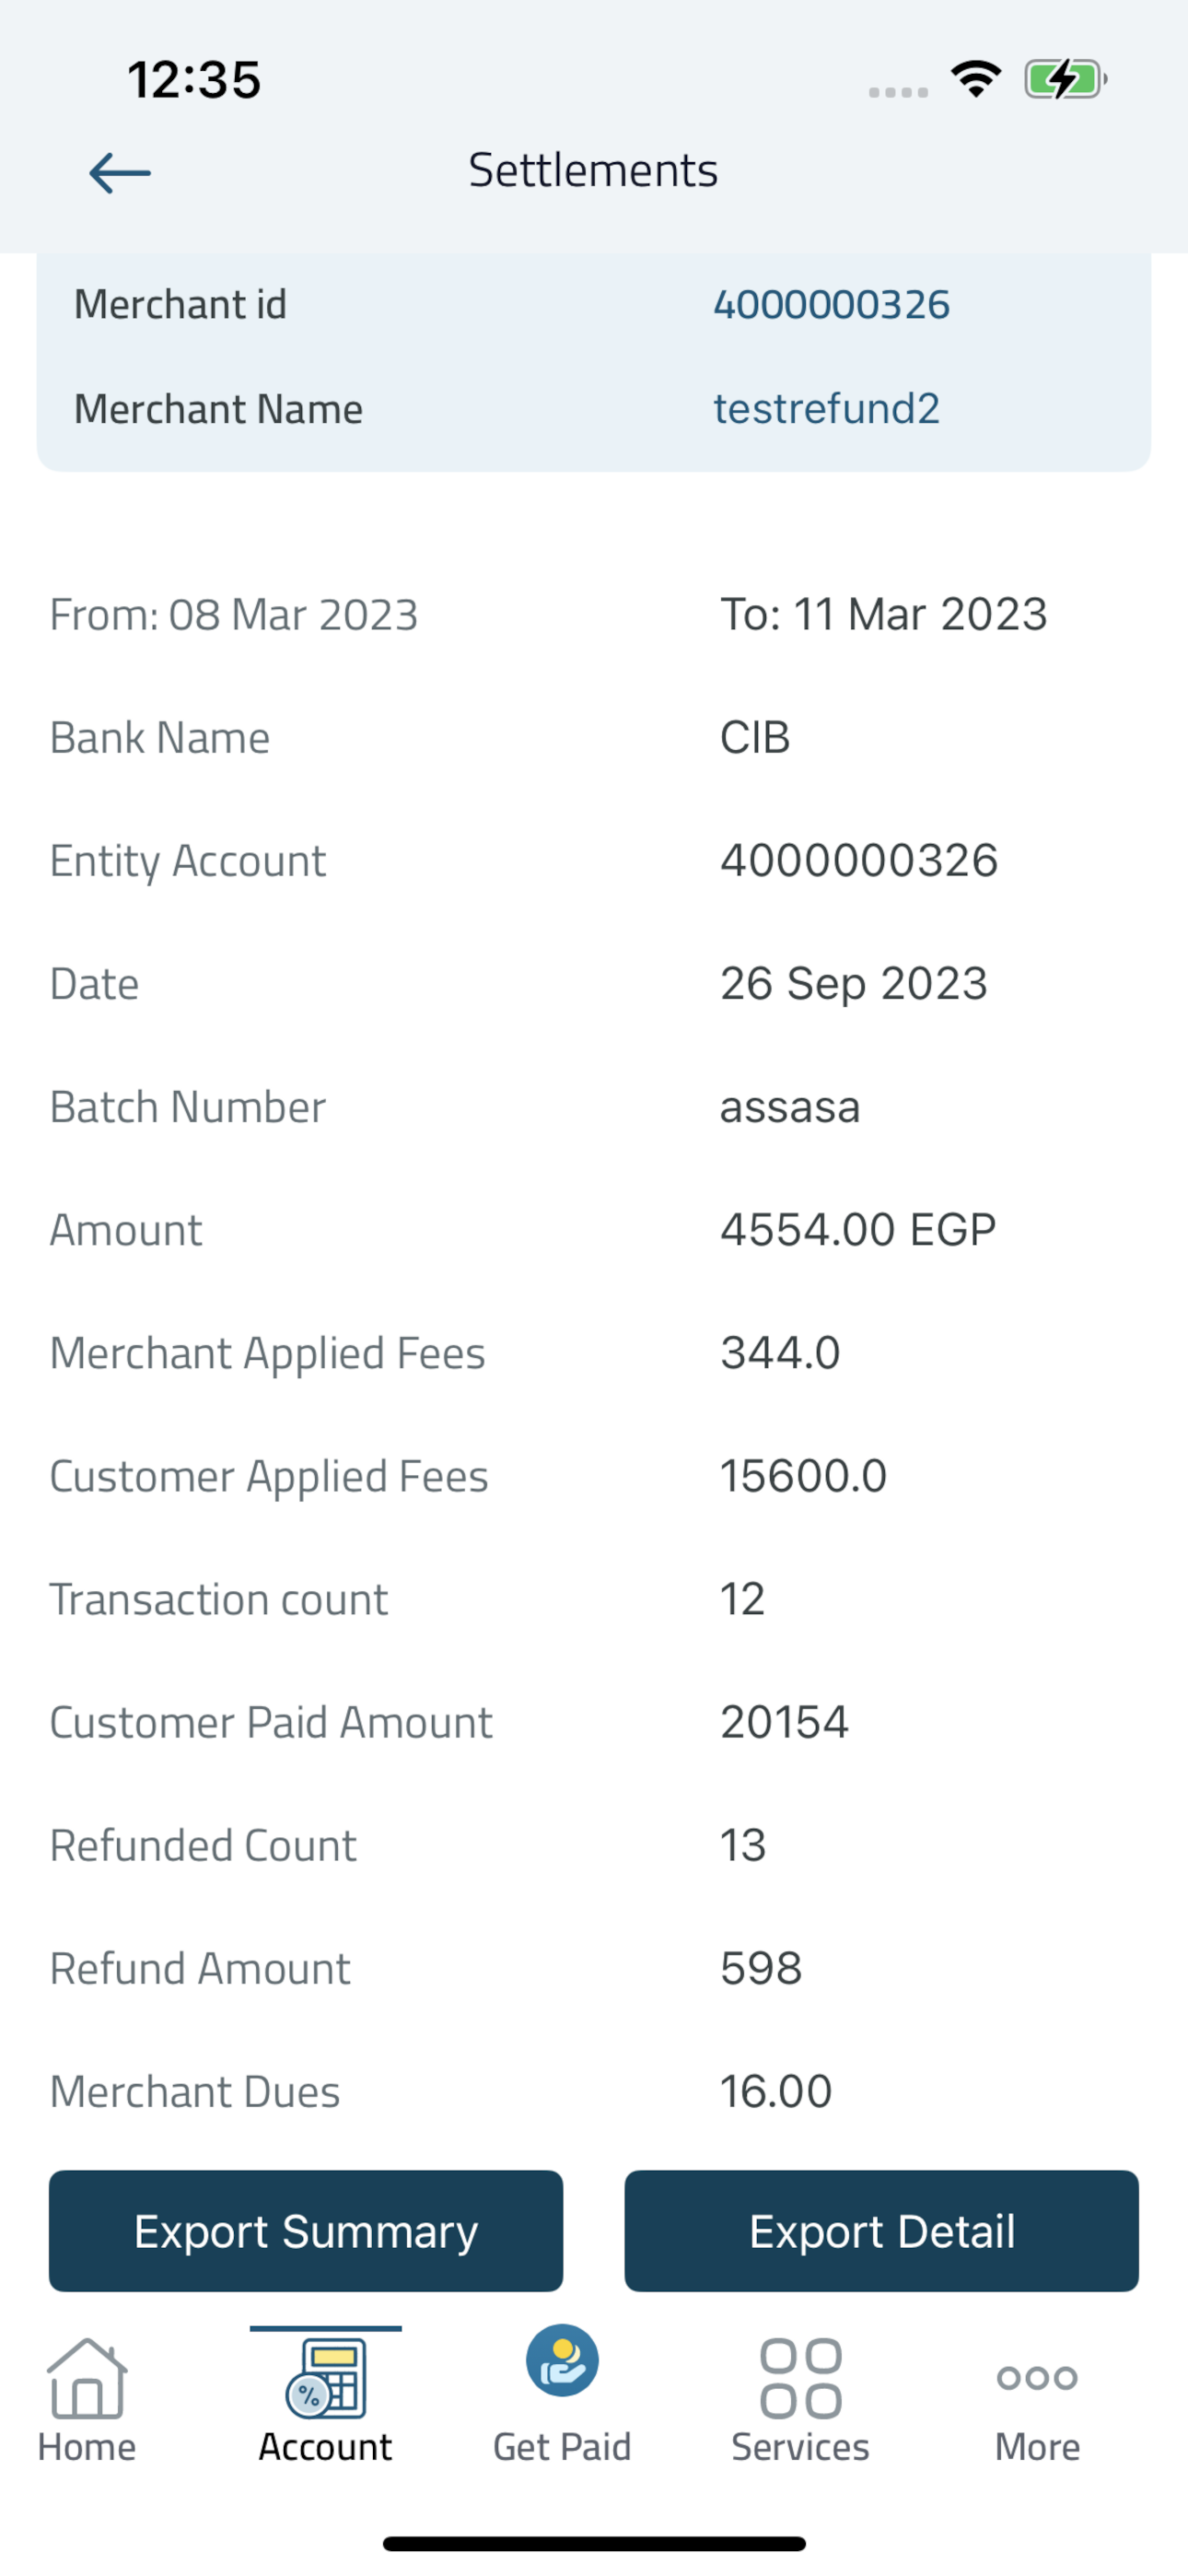Image resolution: width=1188 pixels, height=2576 pixels.
Task: Select the To 11 Mar 2023 date
Action: click(883, 614)
